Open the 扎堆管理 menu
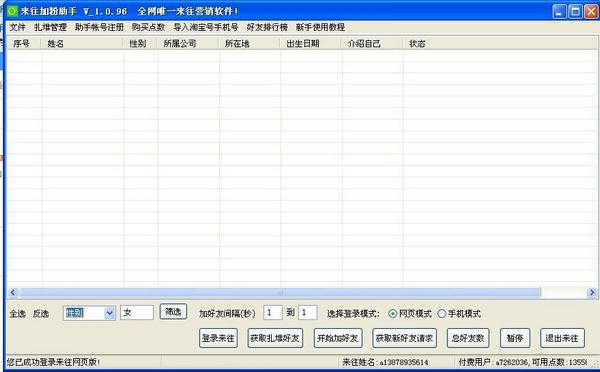This screenshot has height=372, width=600. click(x=50, y=27)
